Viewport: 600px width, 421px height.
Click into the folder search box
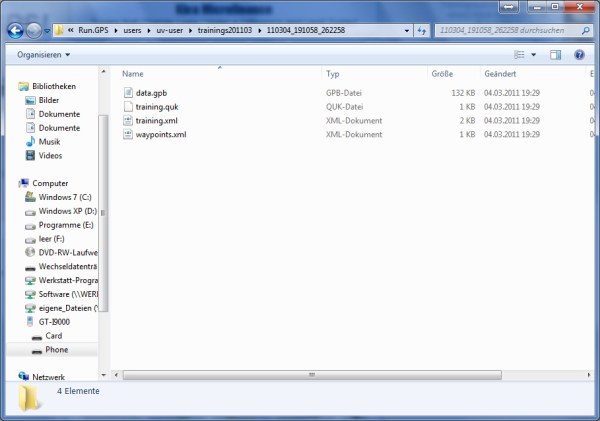click(505, 30)
